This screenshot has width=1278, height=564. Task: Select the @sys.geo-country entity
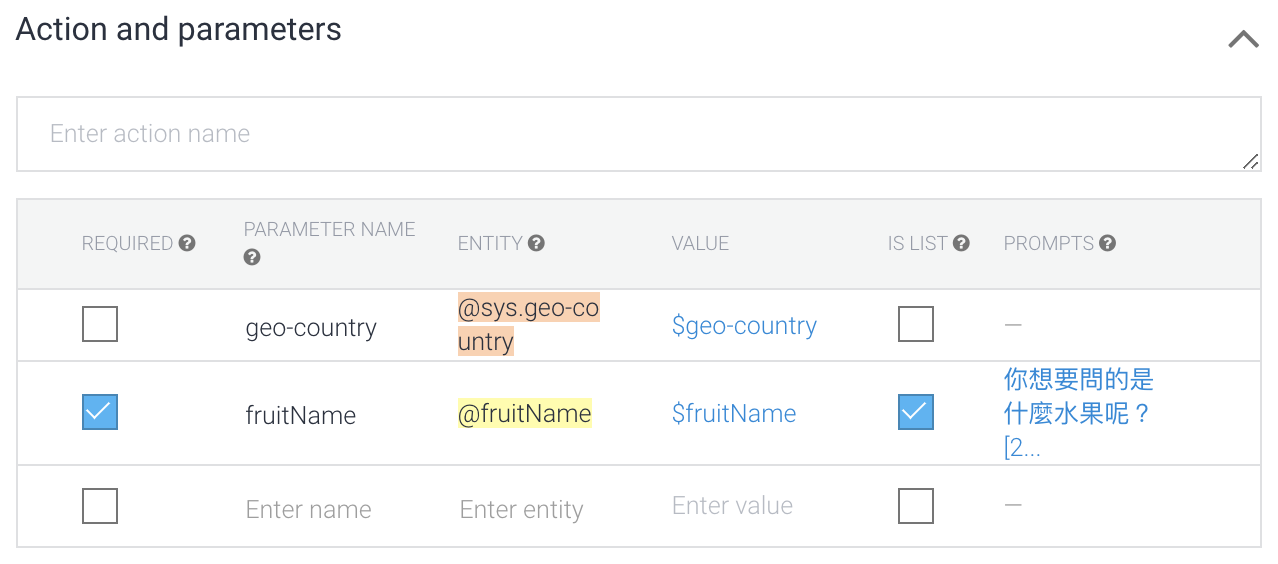coord(528,325)
